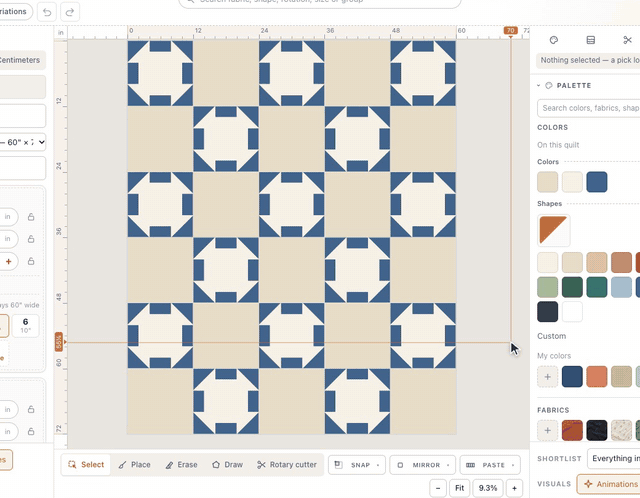Click the 70 ruler guide marker

(x=511, y=31)
